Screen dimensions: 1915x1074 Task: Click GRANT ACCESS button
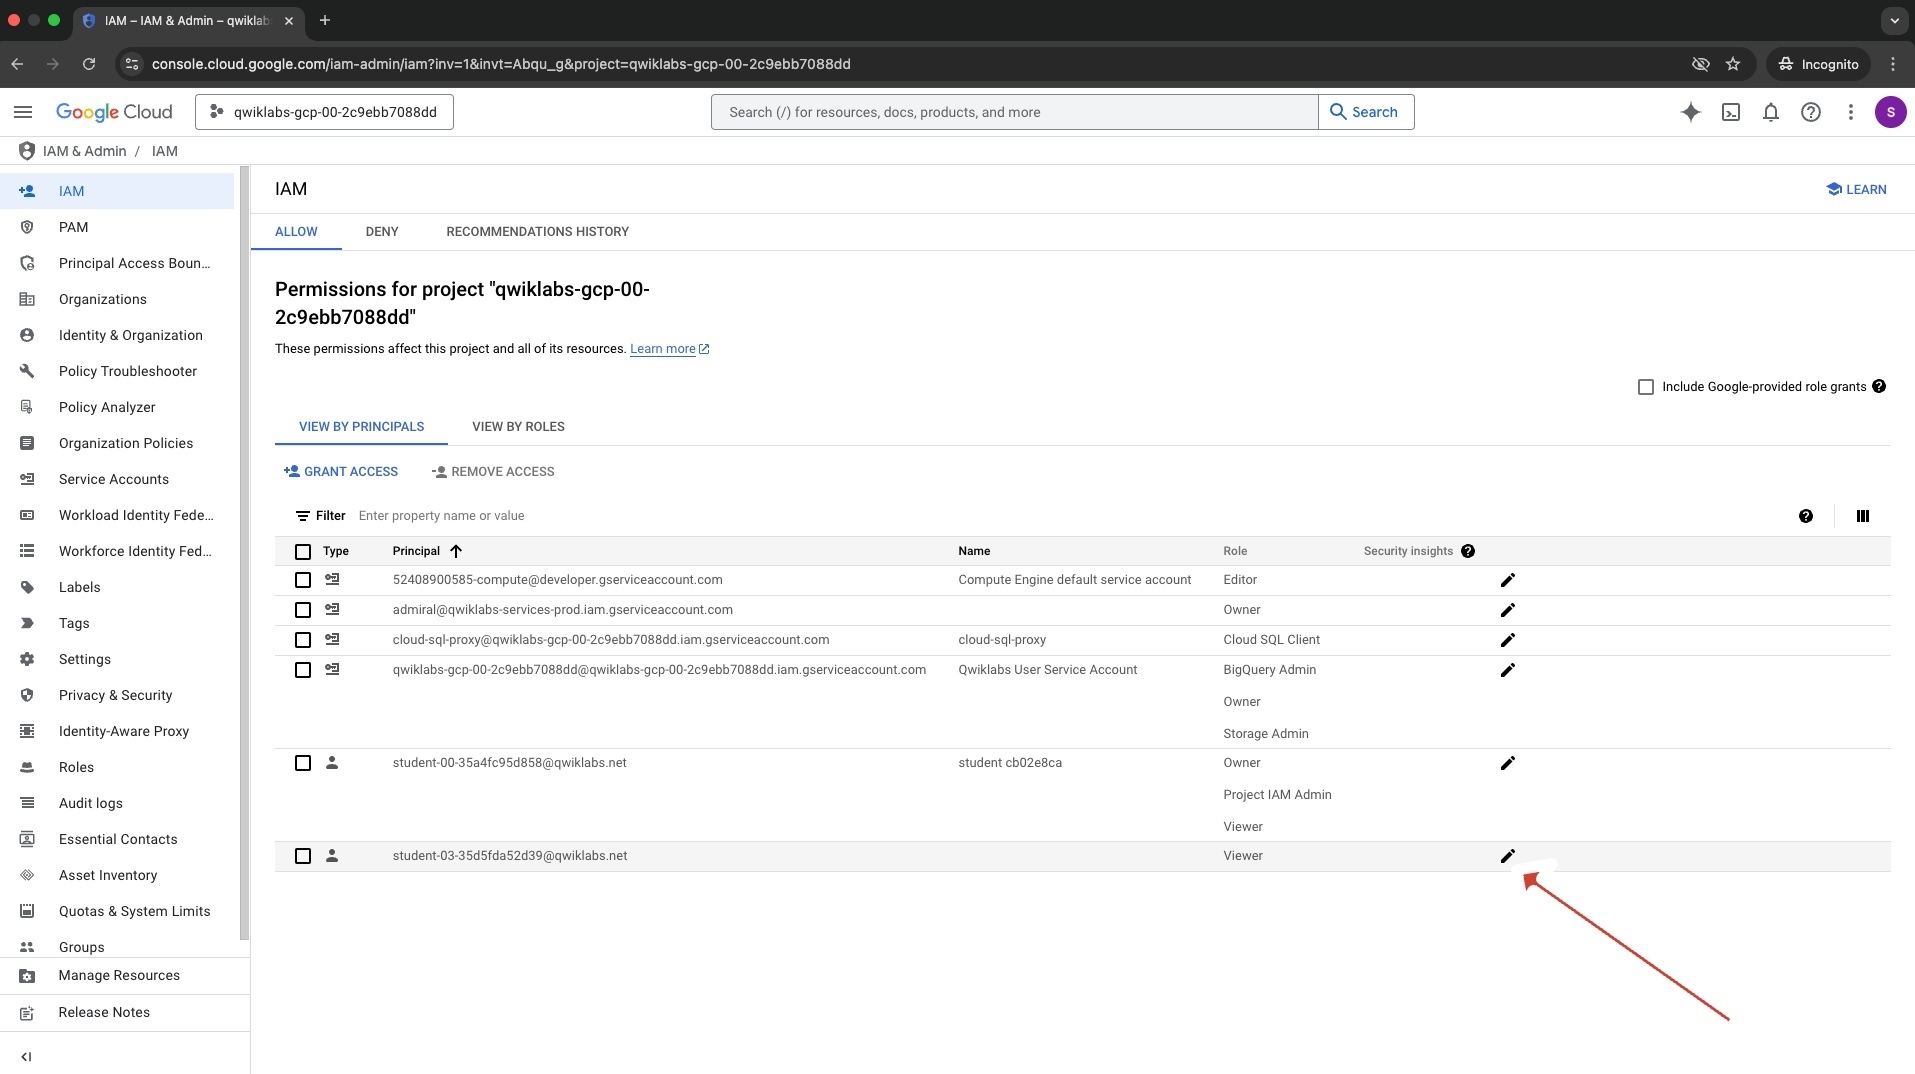[341, 471]
